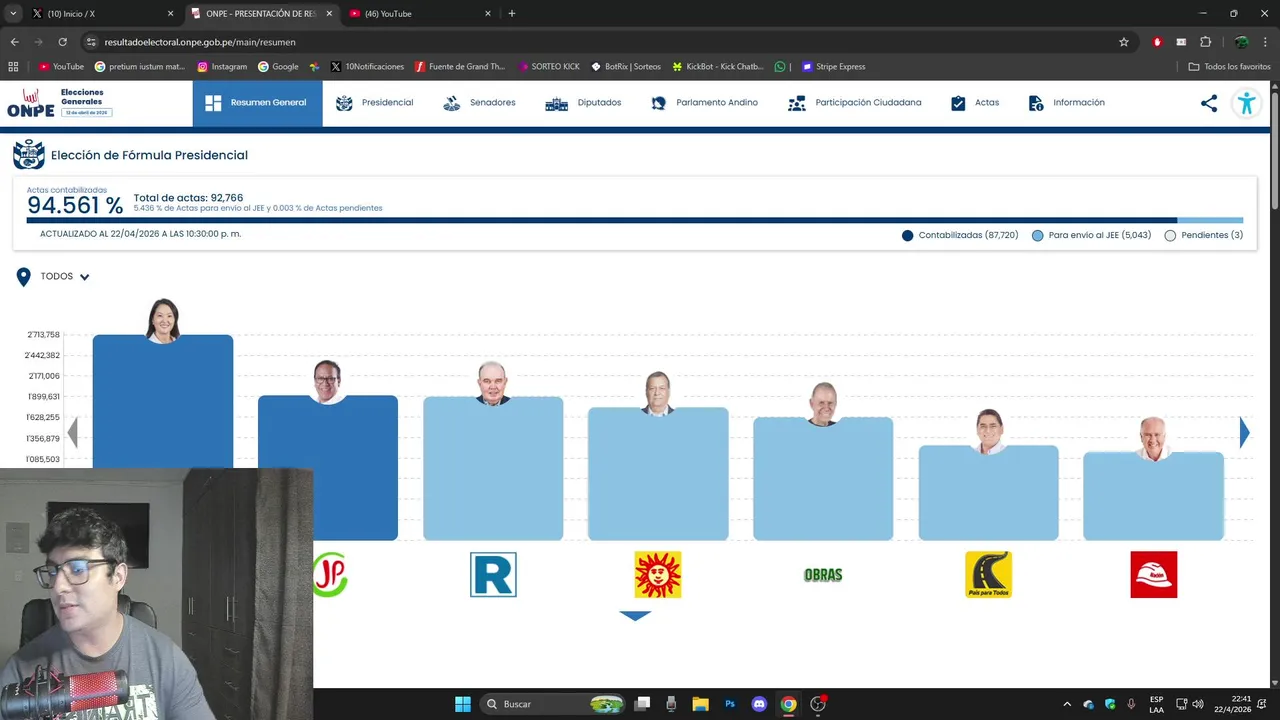Image resolution: width=1280 pixels, height=720 pixels.
Task: Open the Instagram bookmark
Action: [222, 67]
